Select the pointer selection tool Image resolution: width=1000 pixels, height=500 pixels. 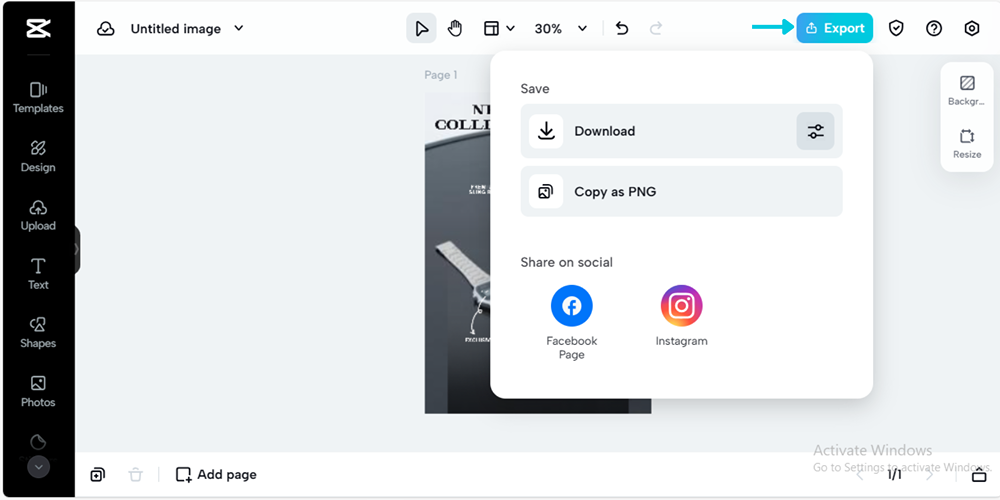point(421,29)
